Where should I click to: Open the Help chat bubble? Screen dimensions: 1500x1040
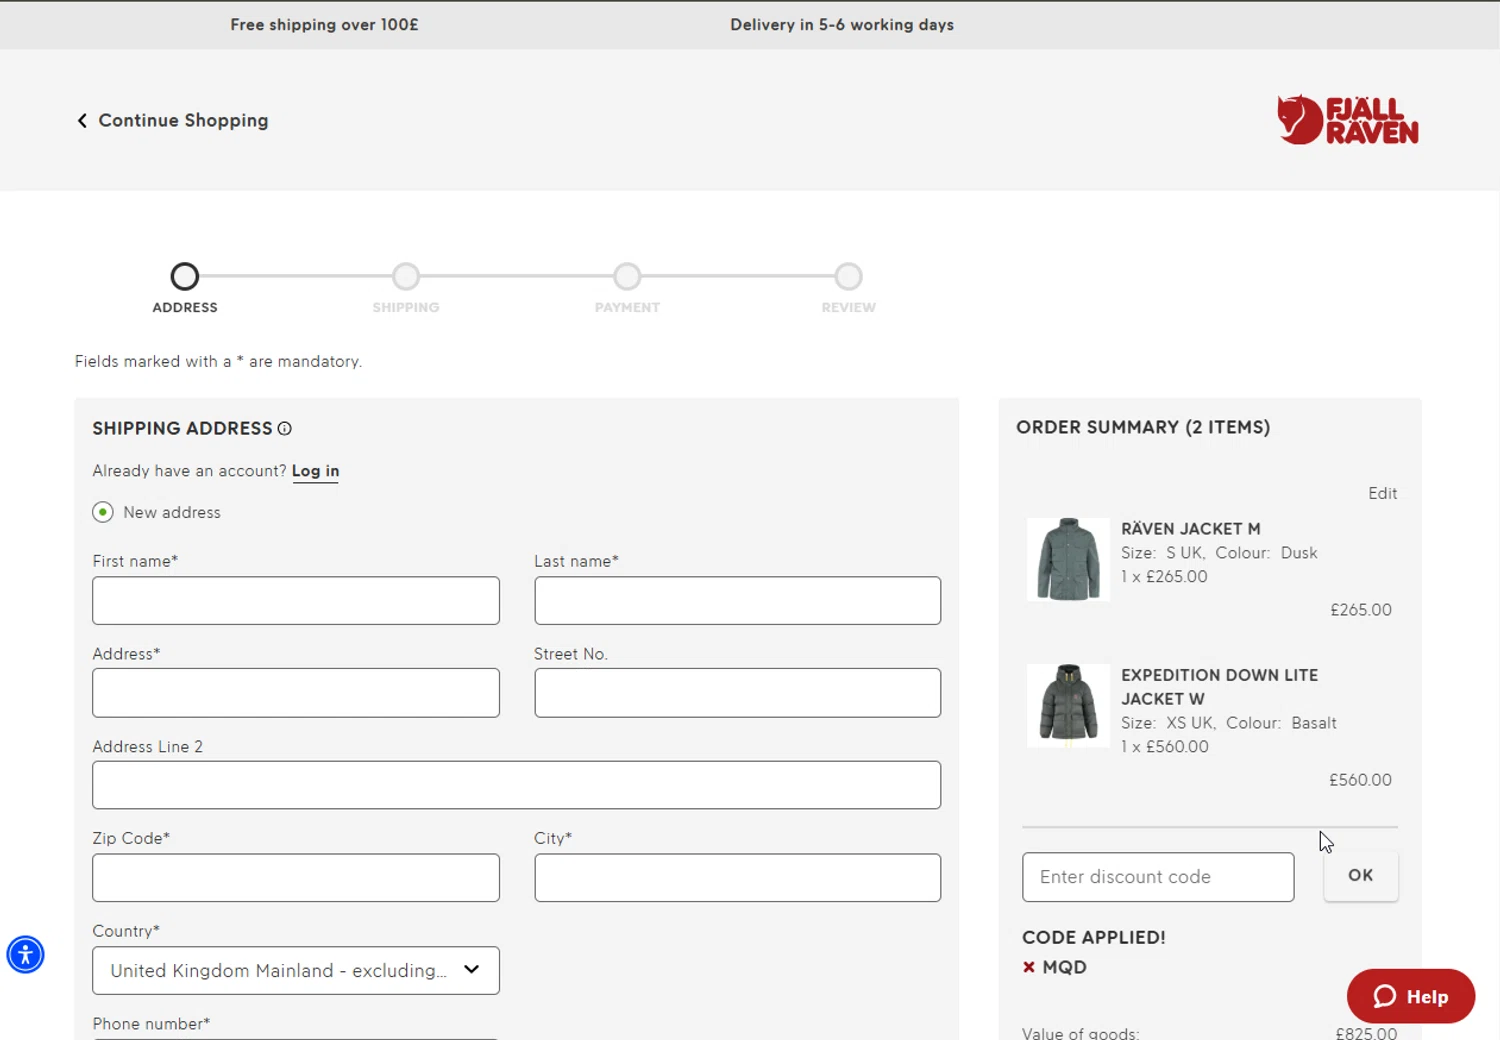pyautogui.click(x=1411, y=996)
